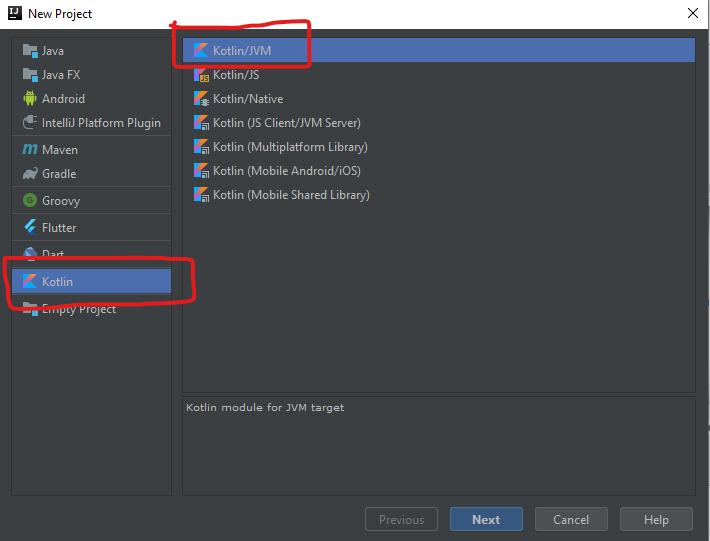Click the Cancel button
Viewport: 710px width, 541px height.
tap(571, 519)
